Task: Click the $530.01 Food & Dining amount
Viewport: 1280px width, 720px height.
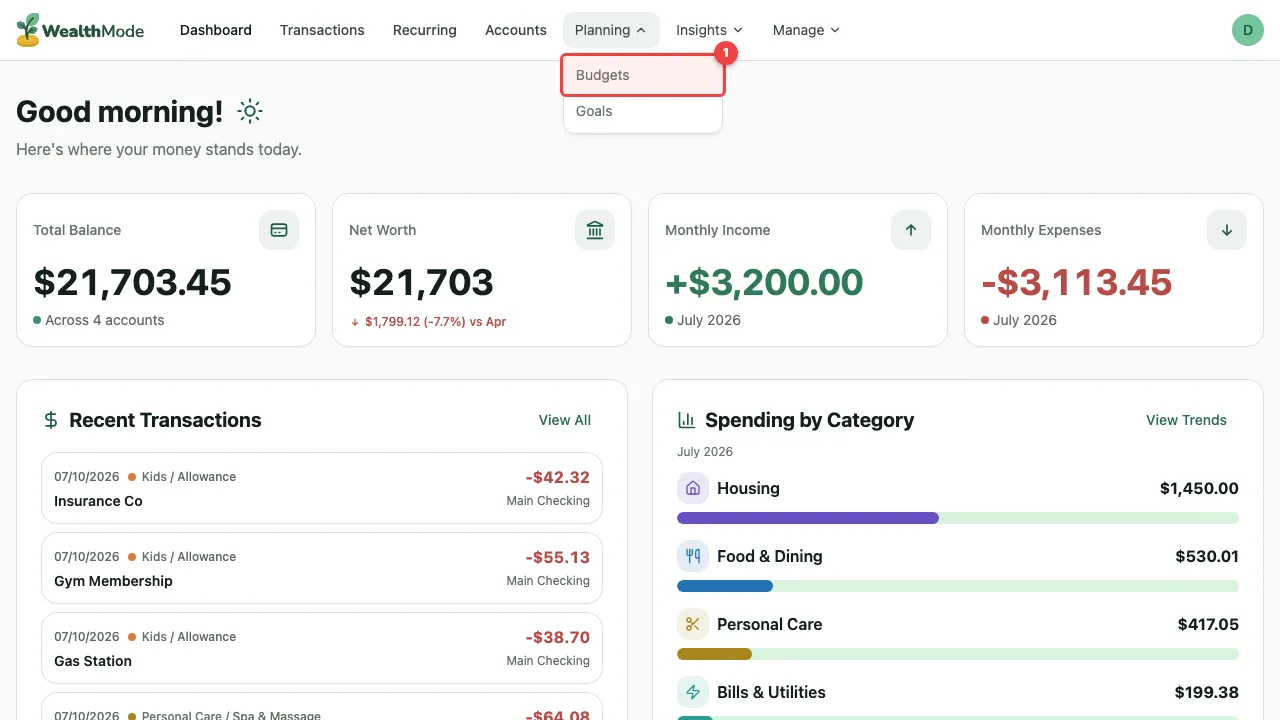Action: (1207, 556)
